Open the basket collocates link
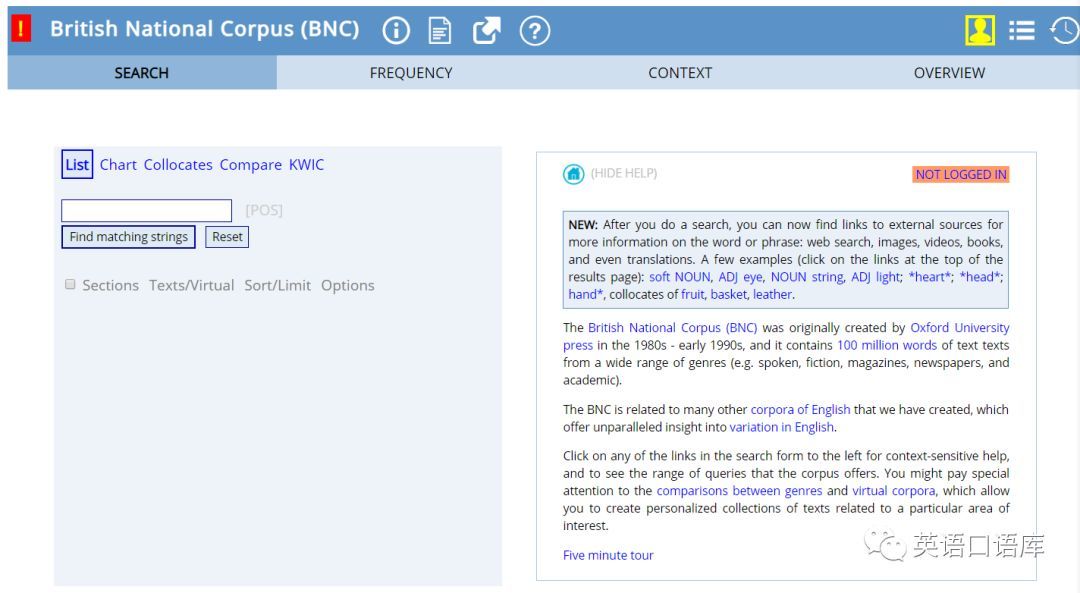Image resolution: width=1080 pixels, height=593 pixels. [729, 295]
